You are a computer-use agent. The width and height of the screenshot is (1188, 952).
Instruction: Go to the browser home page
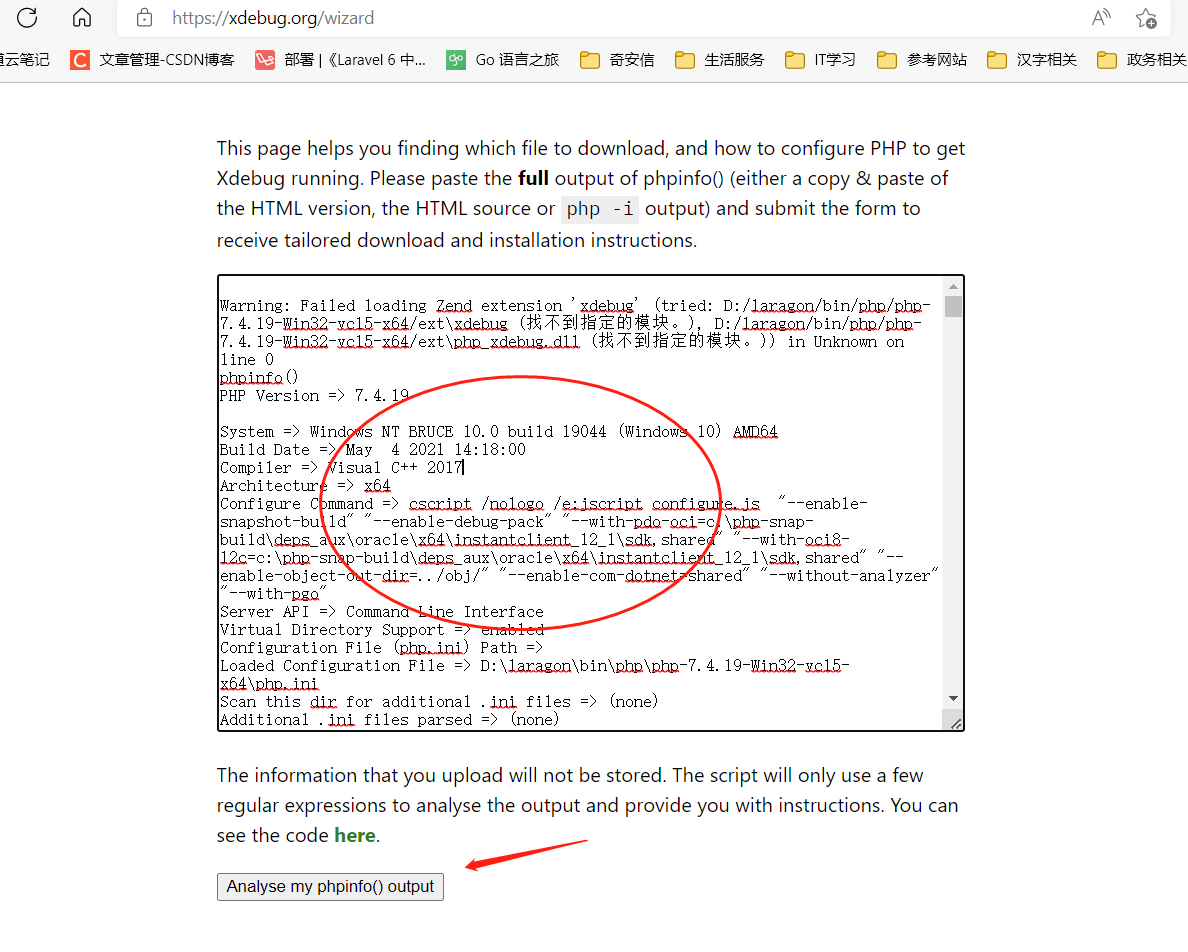[82, 17]
